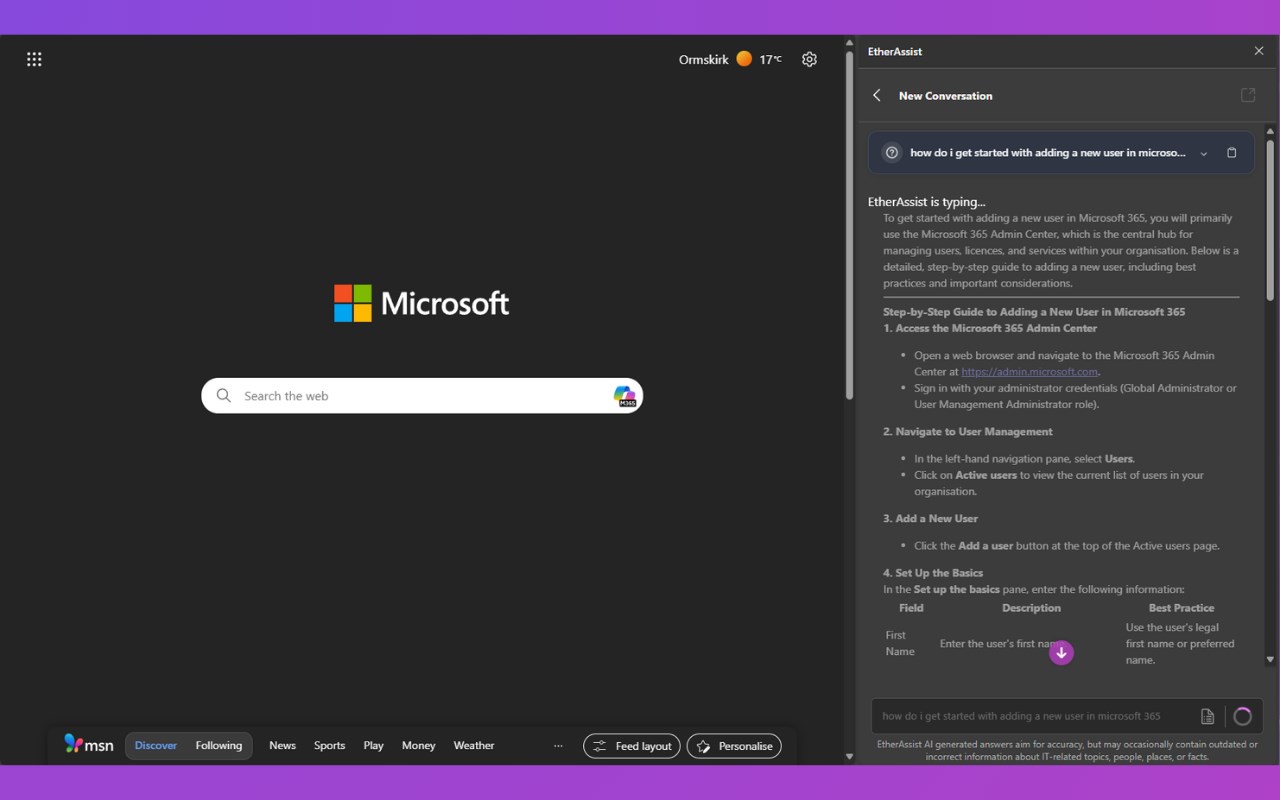
Task: Click the EtherAssist panel title
Action: tap(895, 51)
